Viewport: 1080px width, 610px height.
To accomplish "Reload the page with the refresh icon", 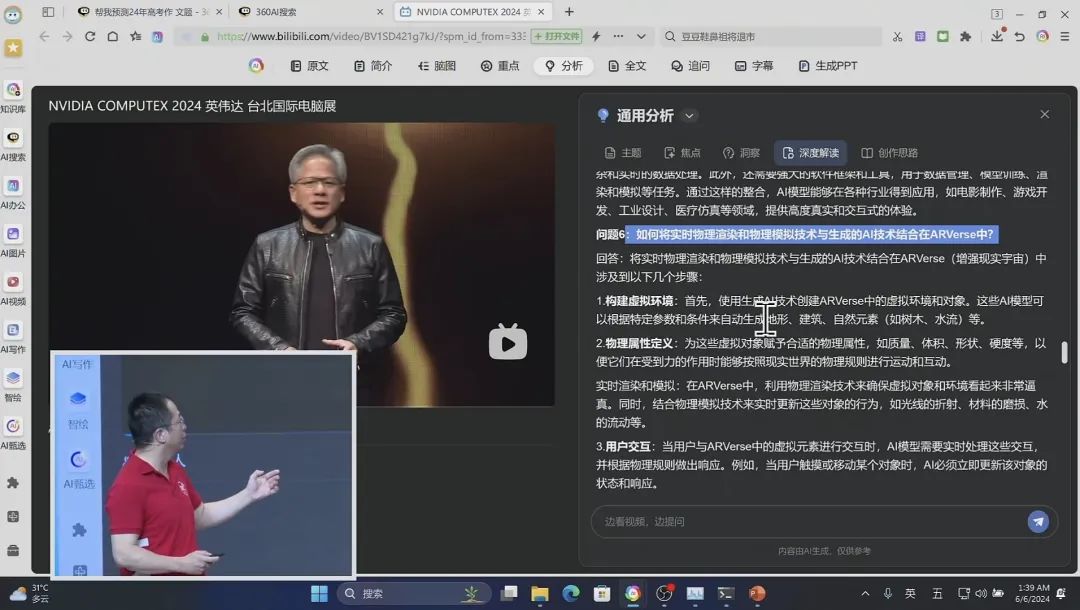I will pyautogui.click(x=90, y=36).
